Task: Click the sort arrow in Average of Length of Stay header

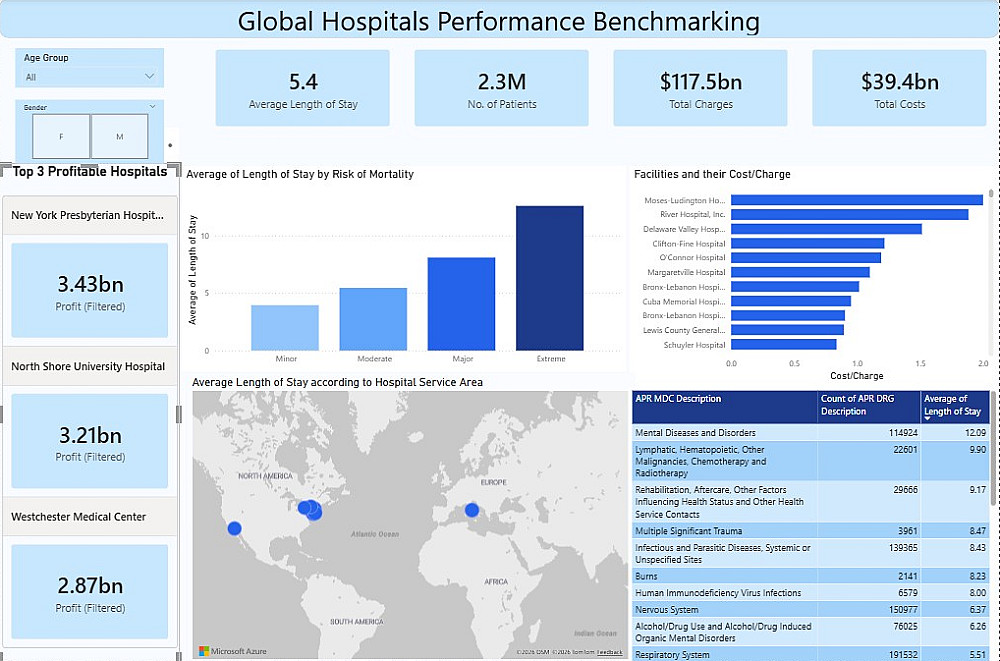Action: pos(927,419)
